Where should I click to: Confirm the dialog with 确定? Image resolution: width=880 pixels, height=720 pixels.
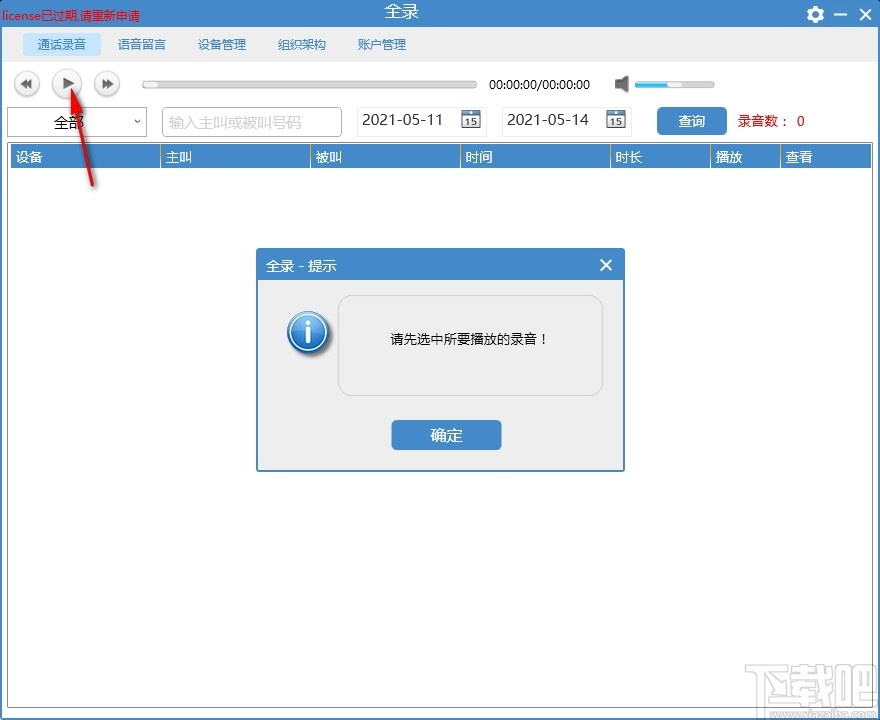point(446,435)
